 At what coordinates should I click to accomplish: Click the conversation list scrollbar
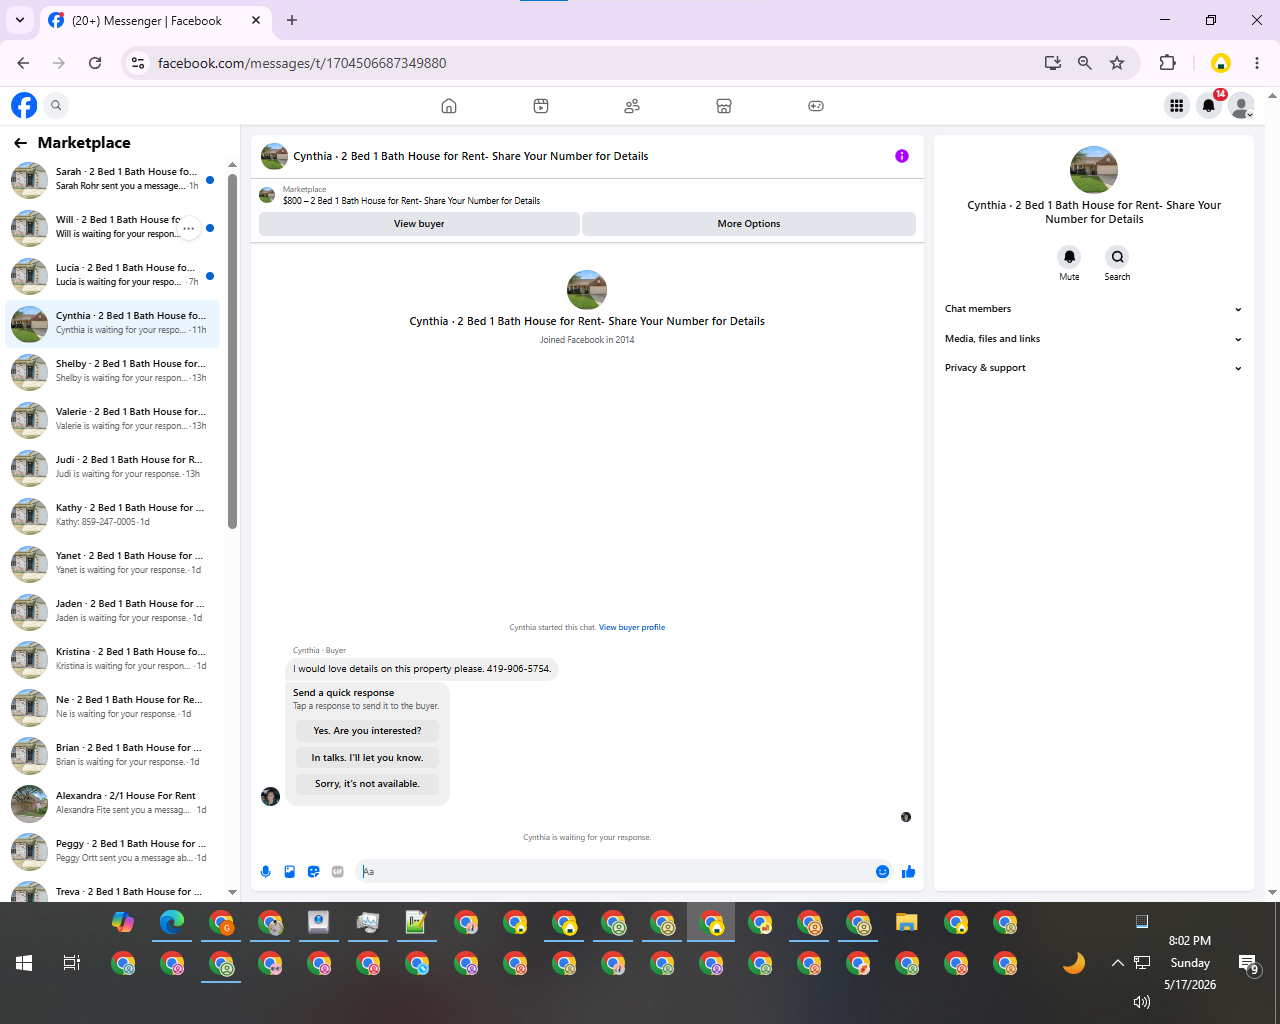click(x=232, y=350)
